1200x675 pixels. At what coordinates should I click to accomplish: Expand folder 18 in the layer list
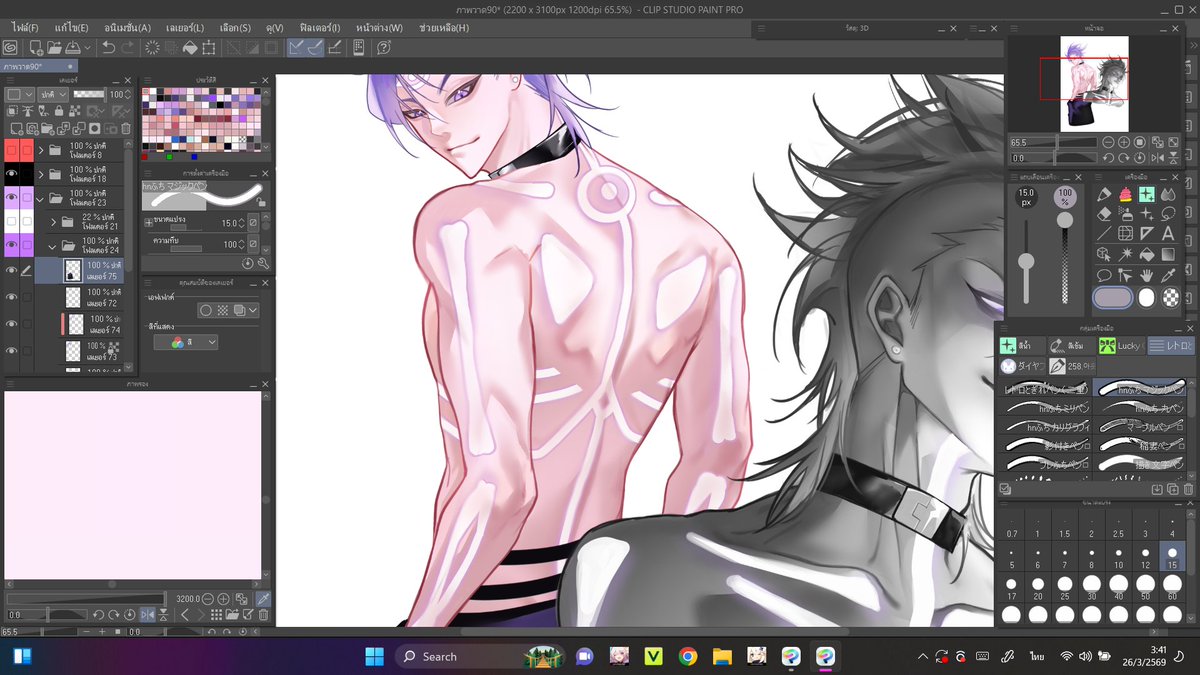(41, 174)
